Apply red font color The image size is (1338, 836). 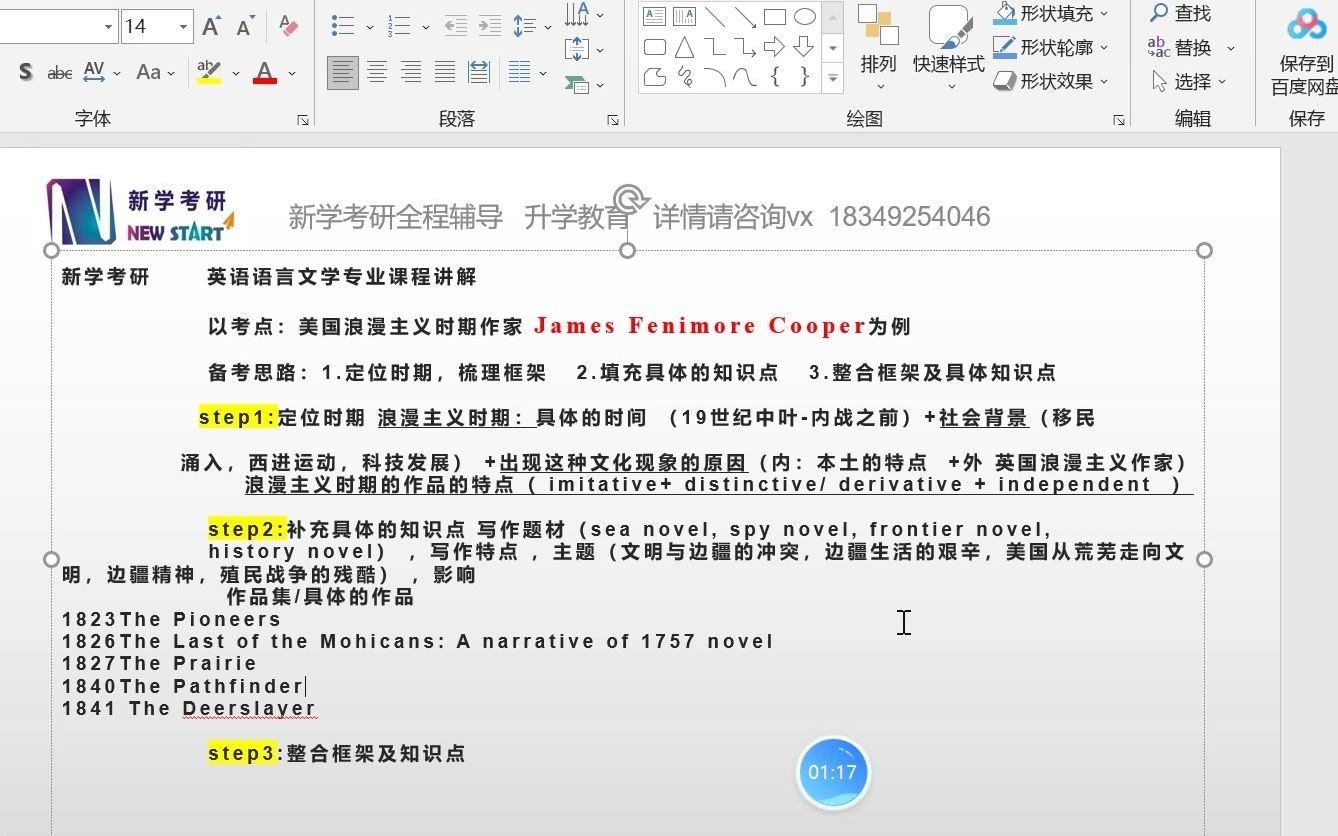[x=265, y=72]
